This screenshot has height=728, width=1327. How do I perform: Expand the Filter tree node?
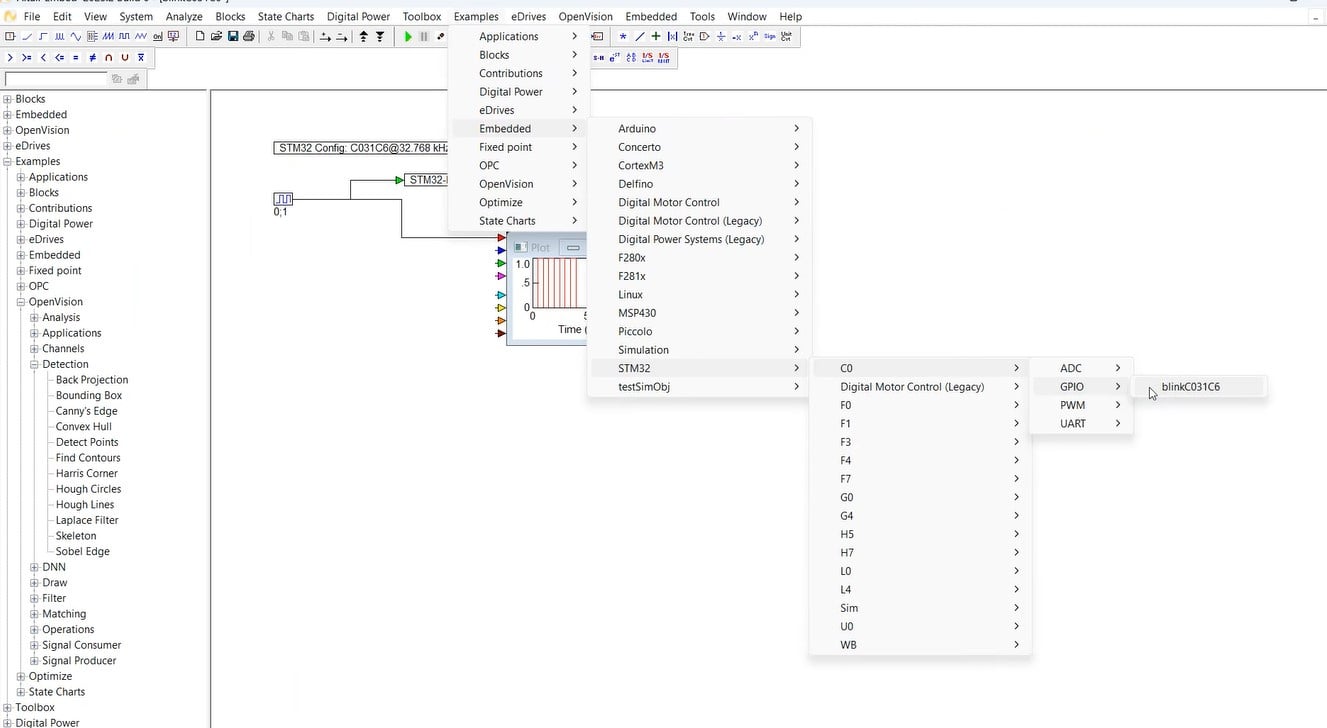[x=35, y=598]
